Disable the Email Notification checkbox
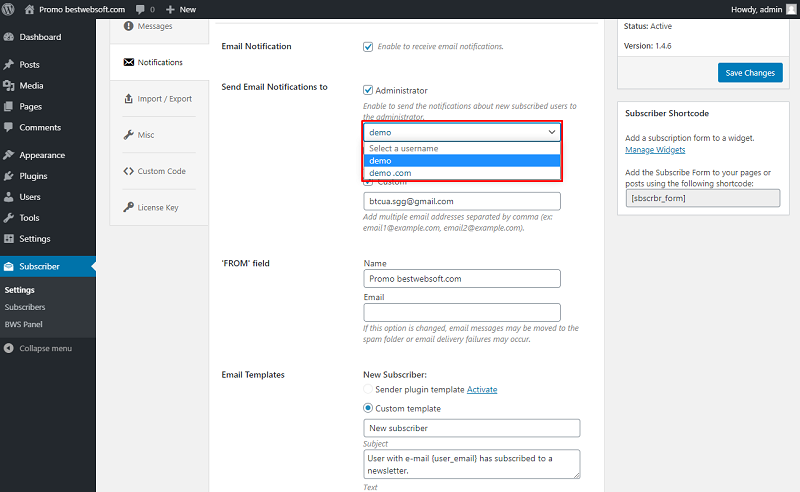The height and width of the screenshot is (492, 800). [368, 46]
